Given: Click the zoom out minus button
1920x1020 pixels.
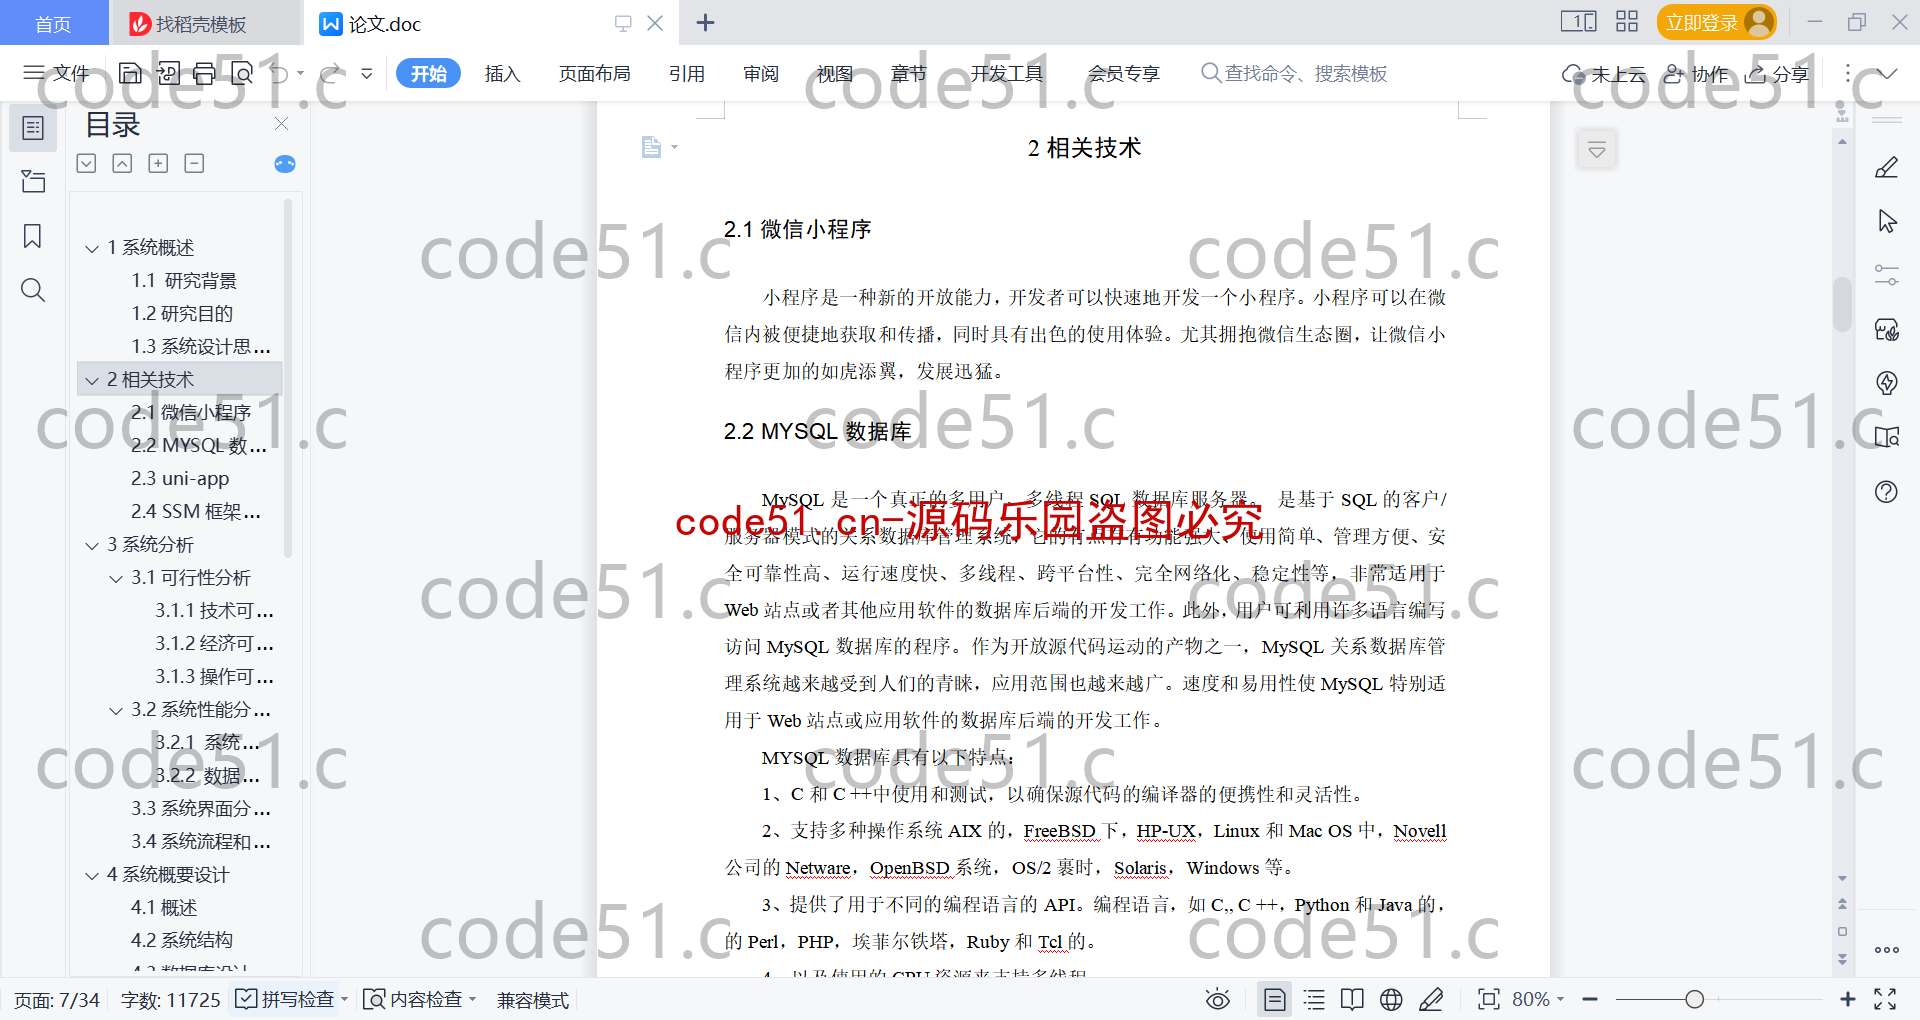Looking at the screenshot, I should (x=1590, y=999).
